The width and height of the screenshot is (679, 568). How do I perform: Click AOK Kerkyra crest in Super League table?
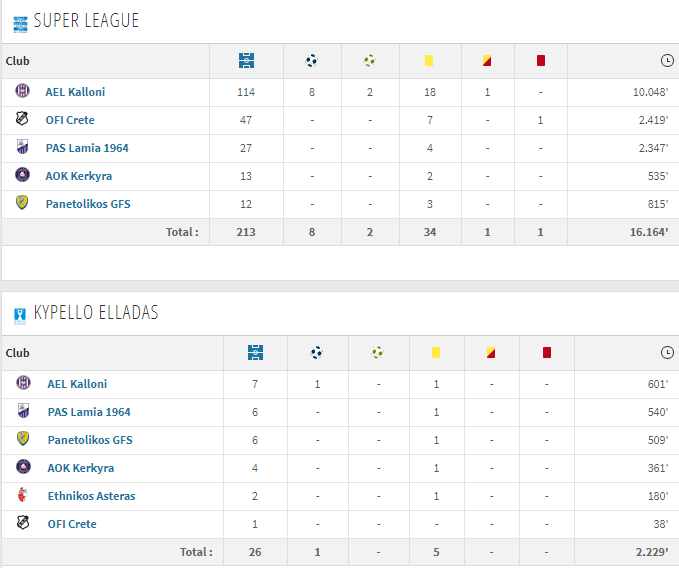point(23,174)
